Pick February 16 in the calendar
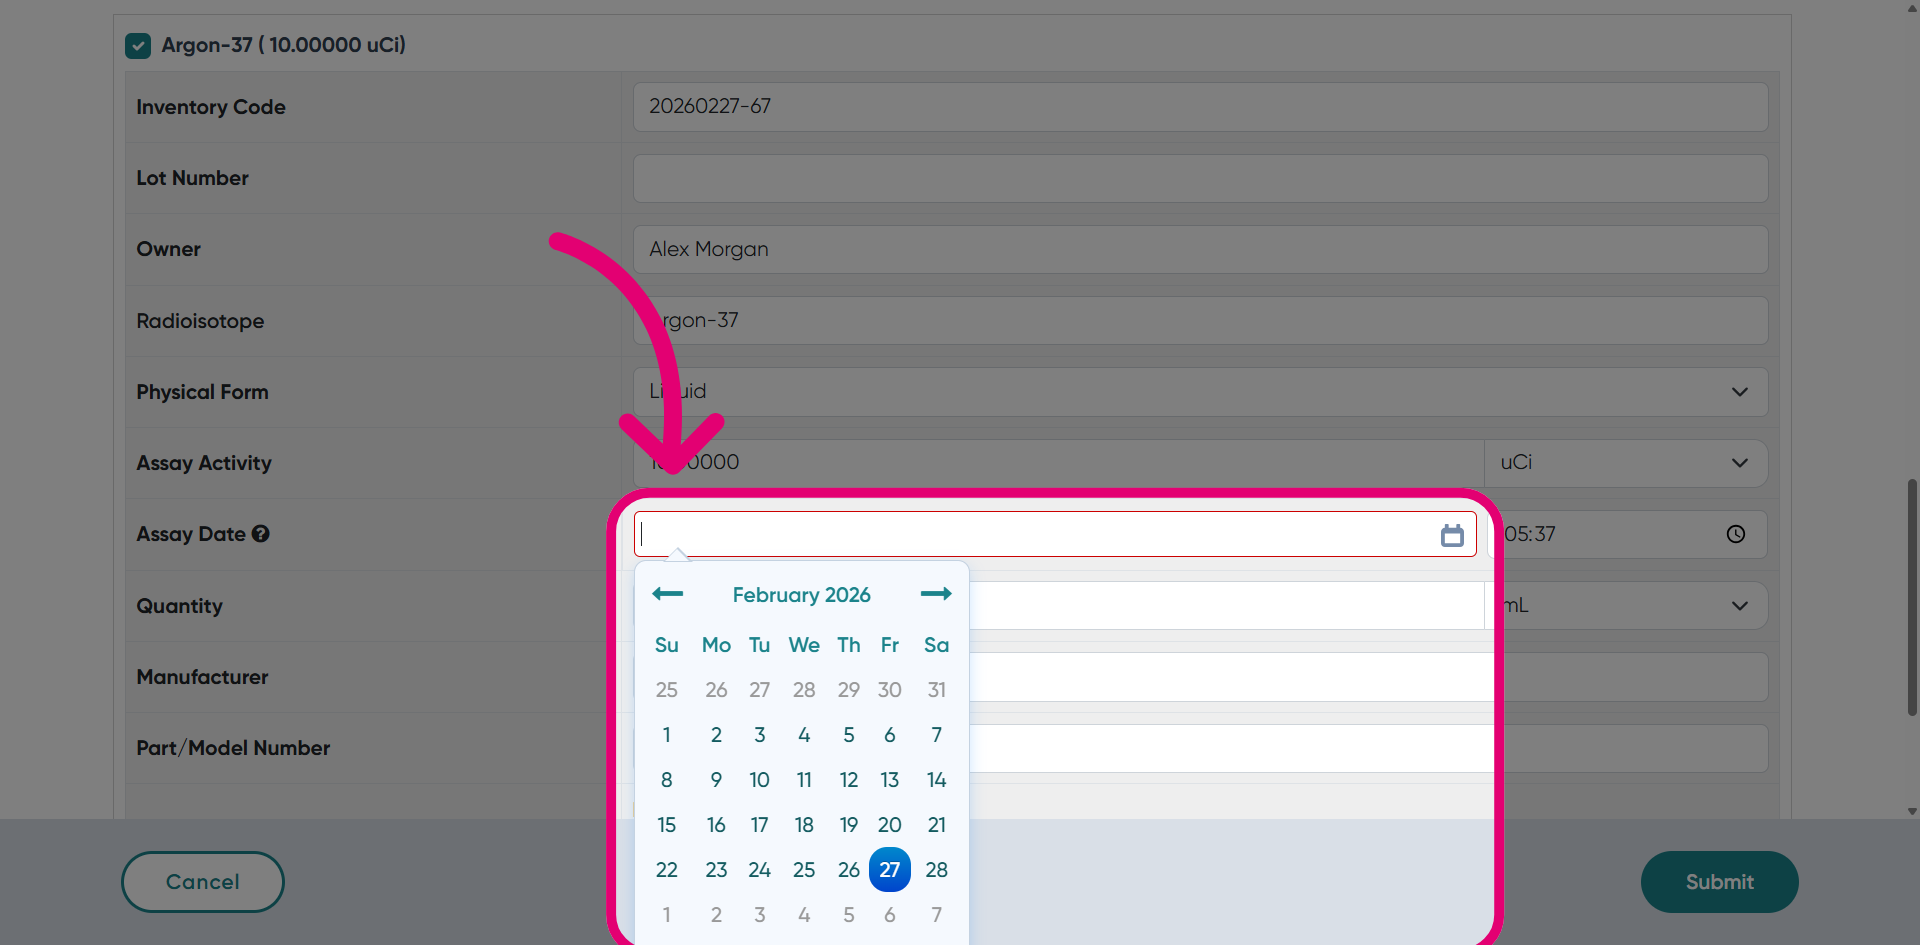The image size is (1920, 945). [x=716, y=825]
